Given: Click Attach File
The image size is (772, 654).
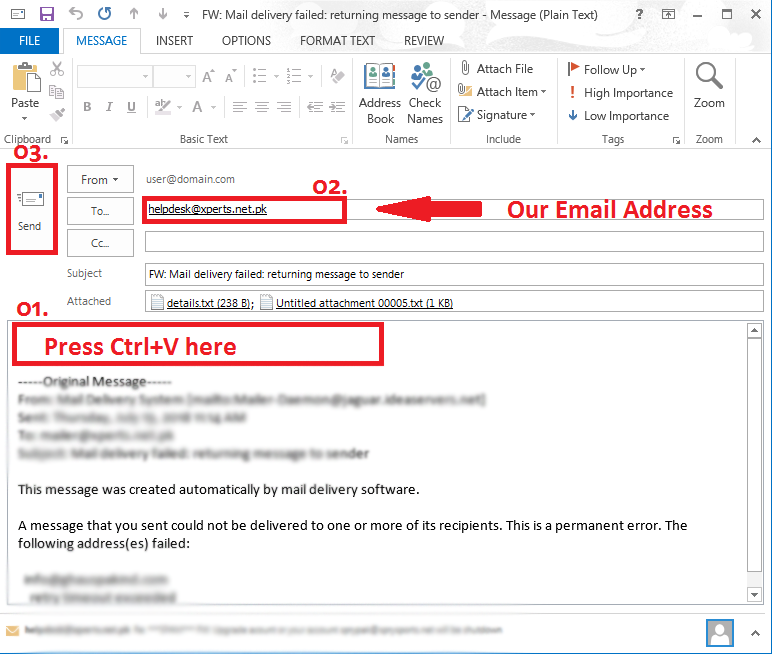Looking at the screenshot, I should click(x=496, y=68).
